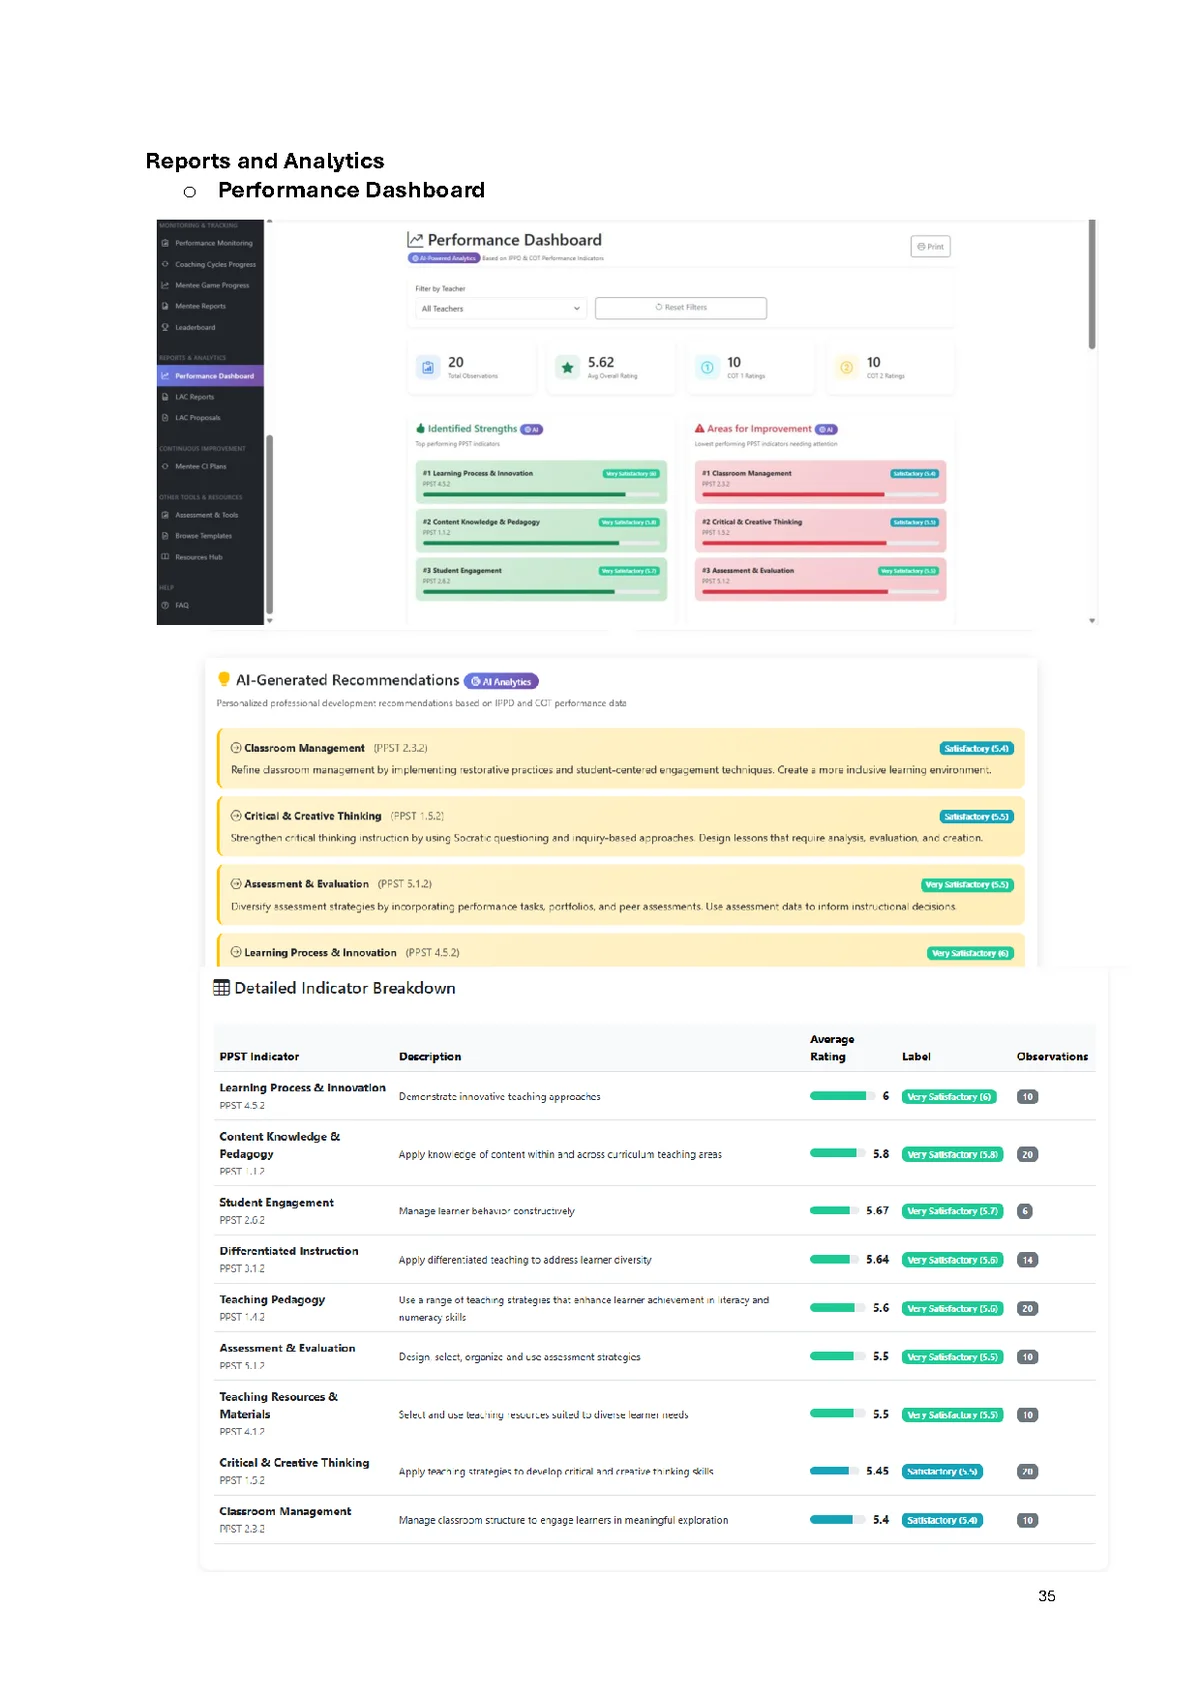
Task: Expand the Critical & Creative Thinking recommendation
Action: point(236,816)
